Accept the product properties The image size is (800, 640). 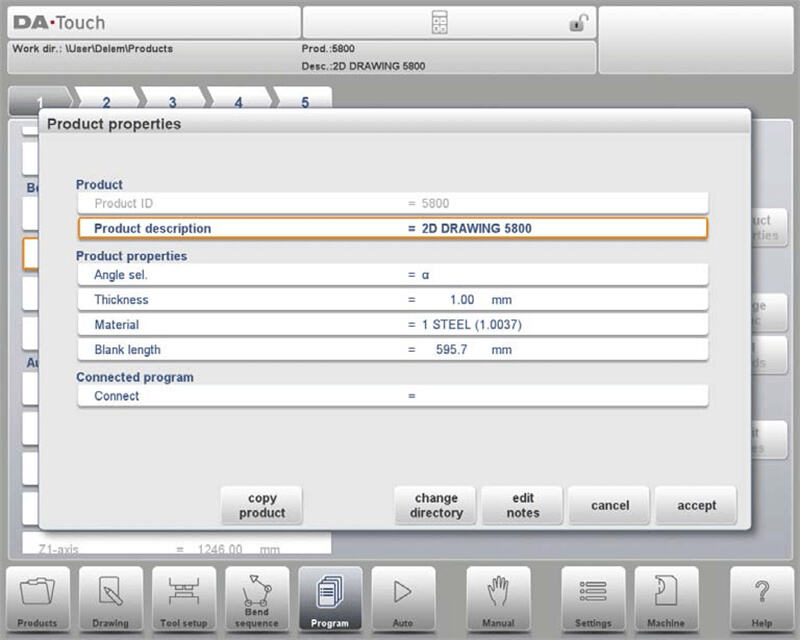pyautogui.click(x=696, y=505)
